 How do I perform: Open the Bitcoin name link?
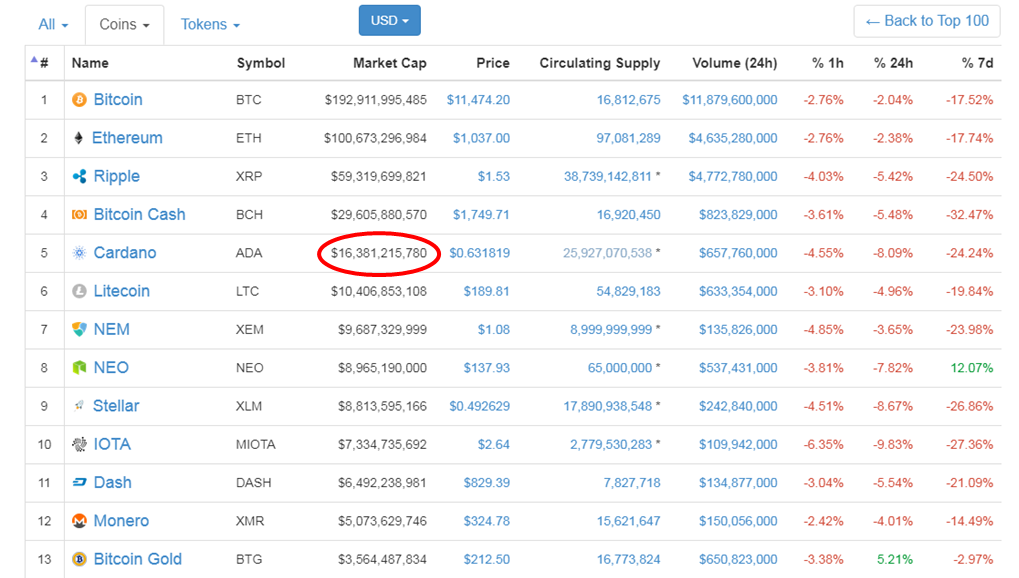[x=118, y=99]
